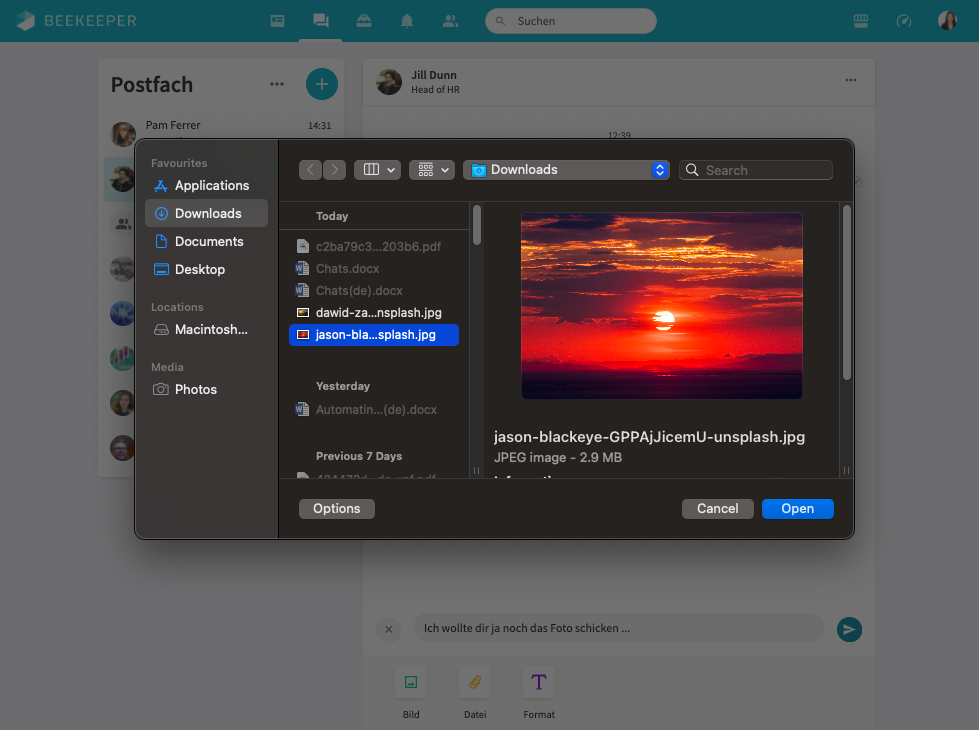Click the preview pane vertical scrollbar
The width and height of the screenshot is (979, 730).
click(x=847, y=292)
